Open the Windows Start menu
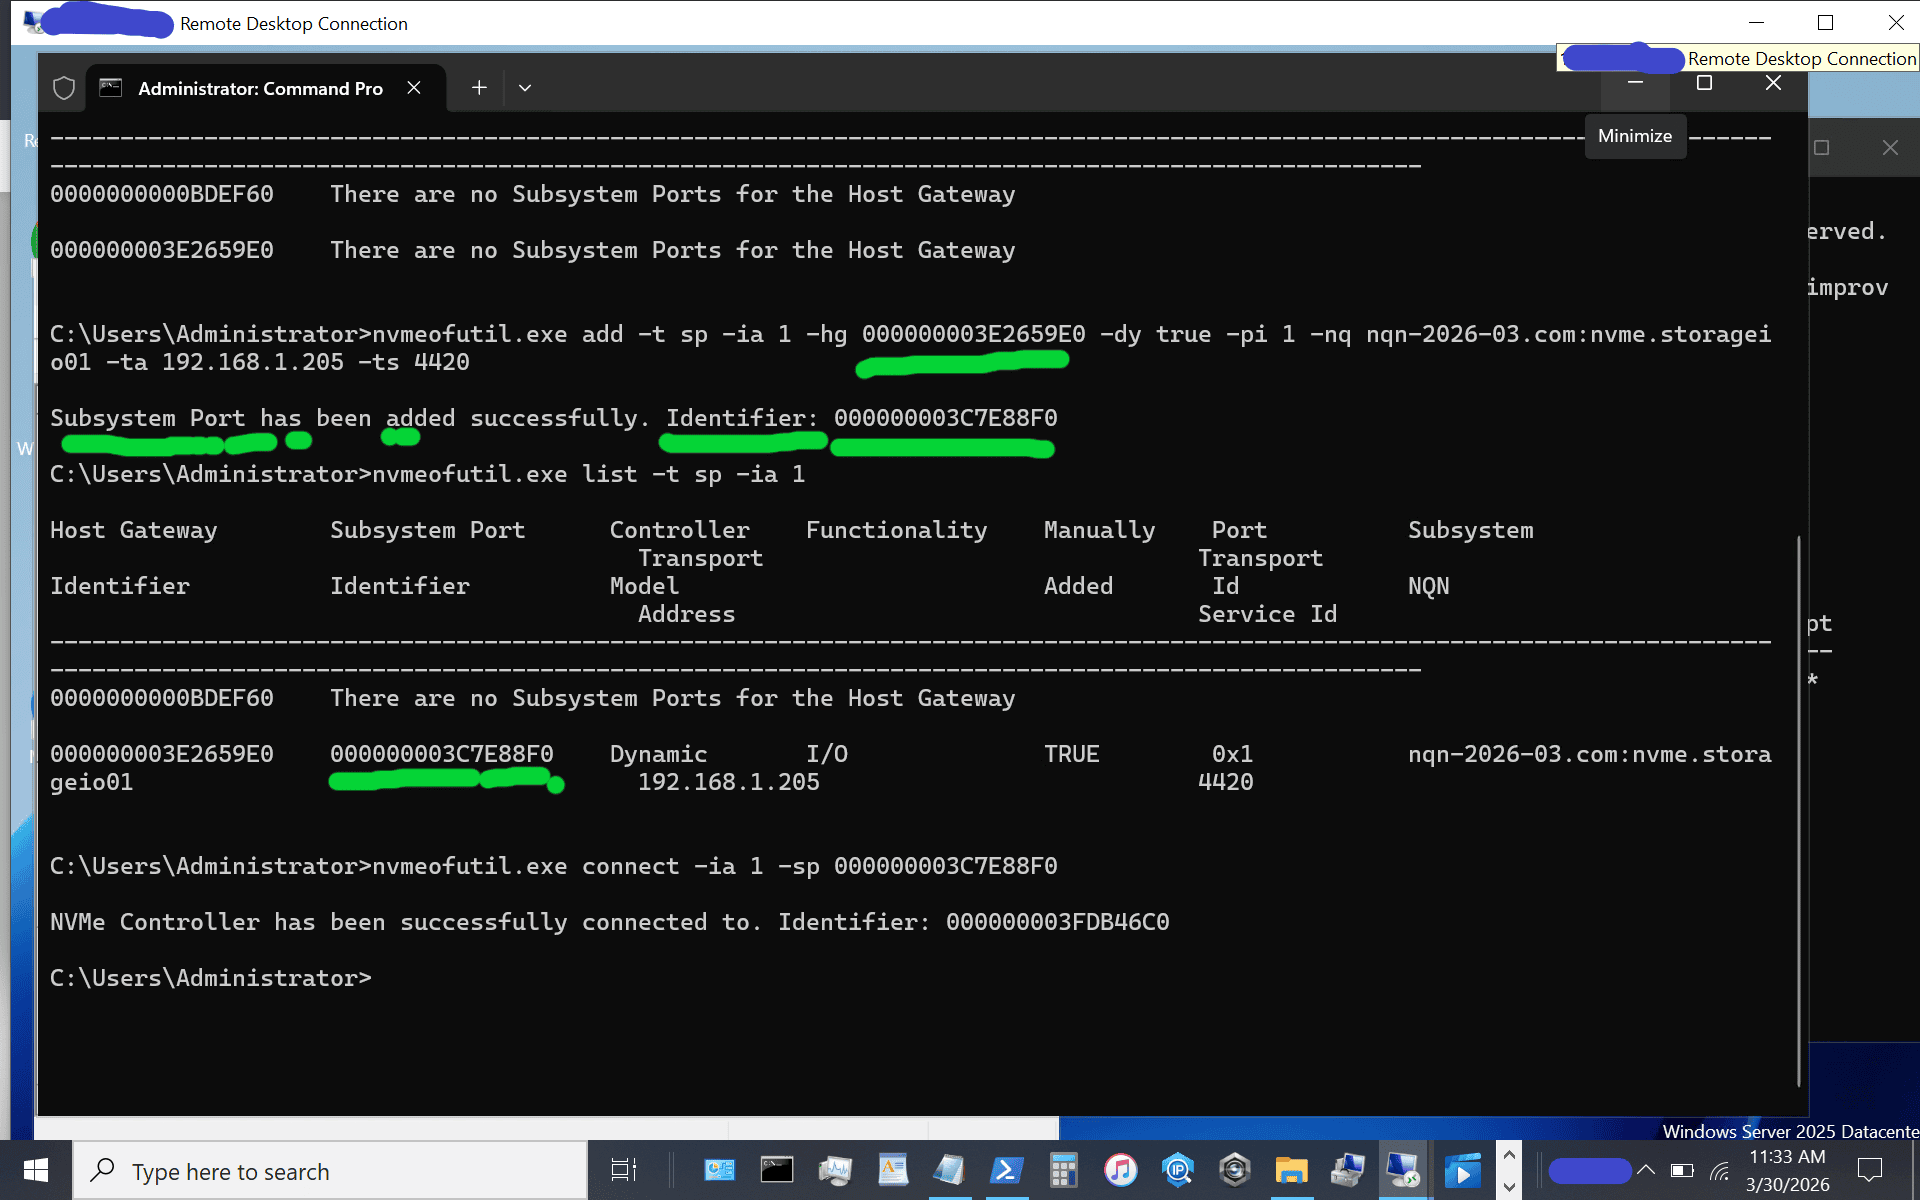 (x=36, y=1170)
